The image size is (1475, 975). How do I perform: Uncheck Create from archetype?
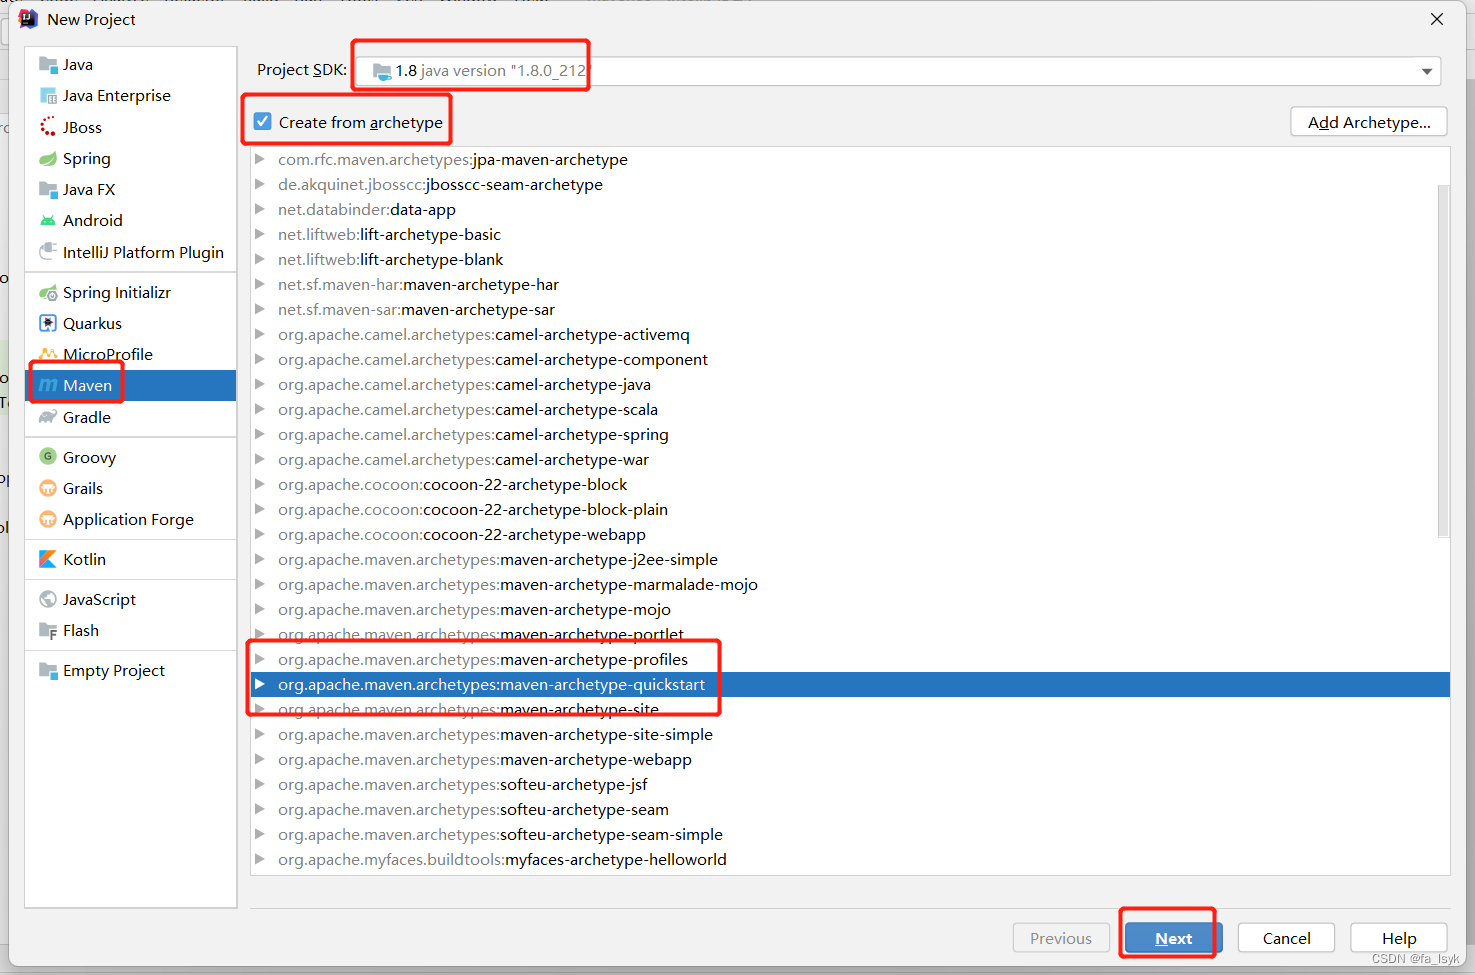click(261, 121)
